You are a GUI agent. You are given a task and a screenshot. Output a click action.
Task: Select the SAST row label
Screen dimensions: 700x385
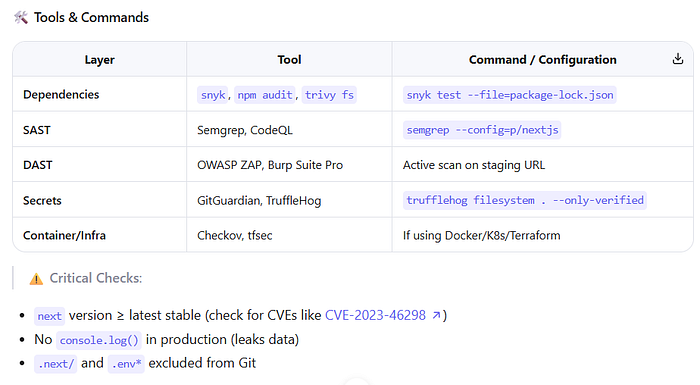tap(37, 130)
